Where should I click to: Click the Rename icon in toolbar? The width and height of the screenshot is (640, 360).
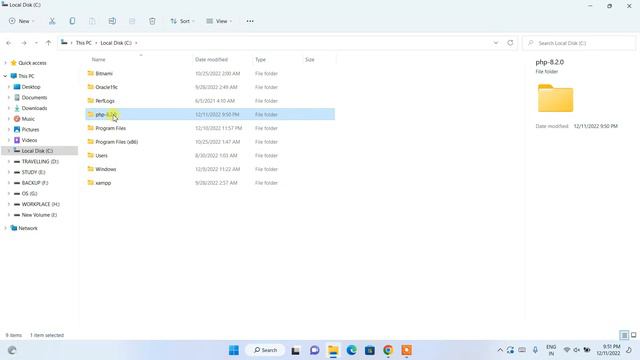(x=112, y=21)
